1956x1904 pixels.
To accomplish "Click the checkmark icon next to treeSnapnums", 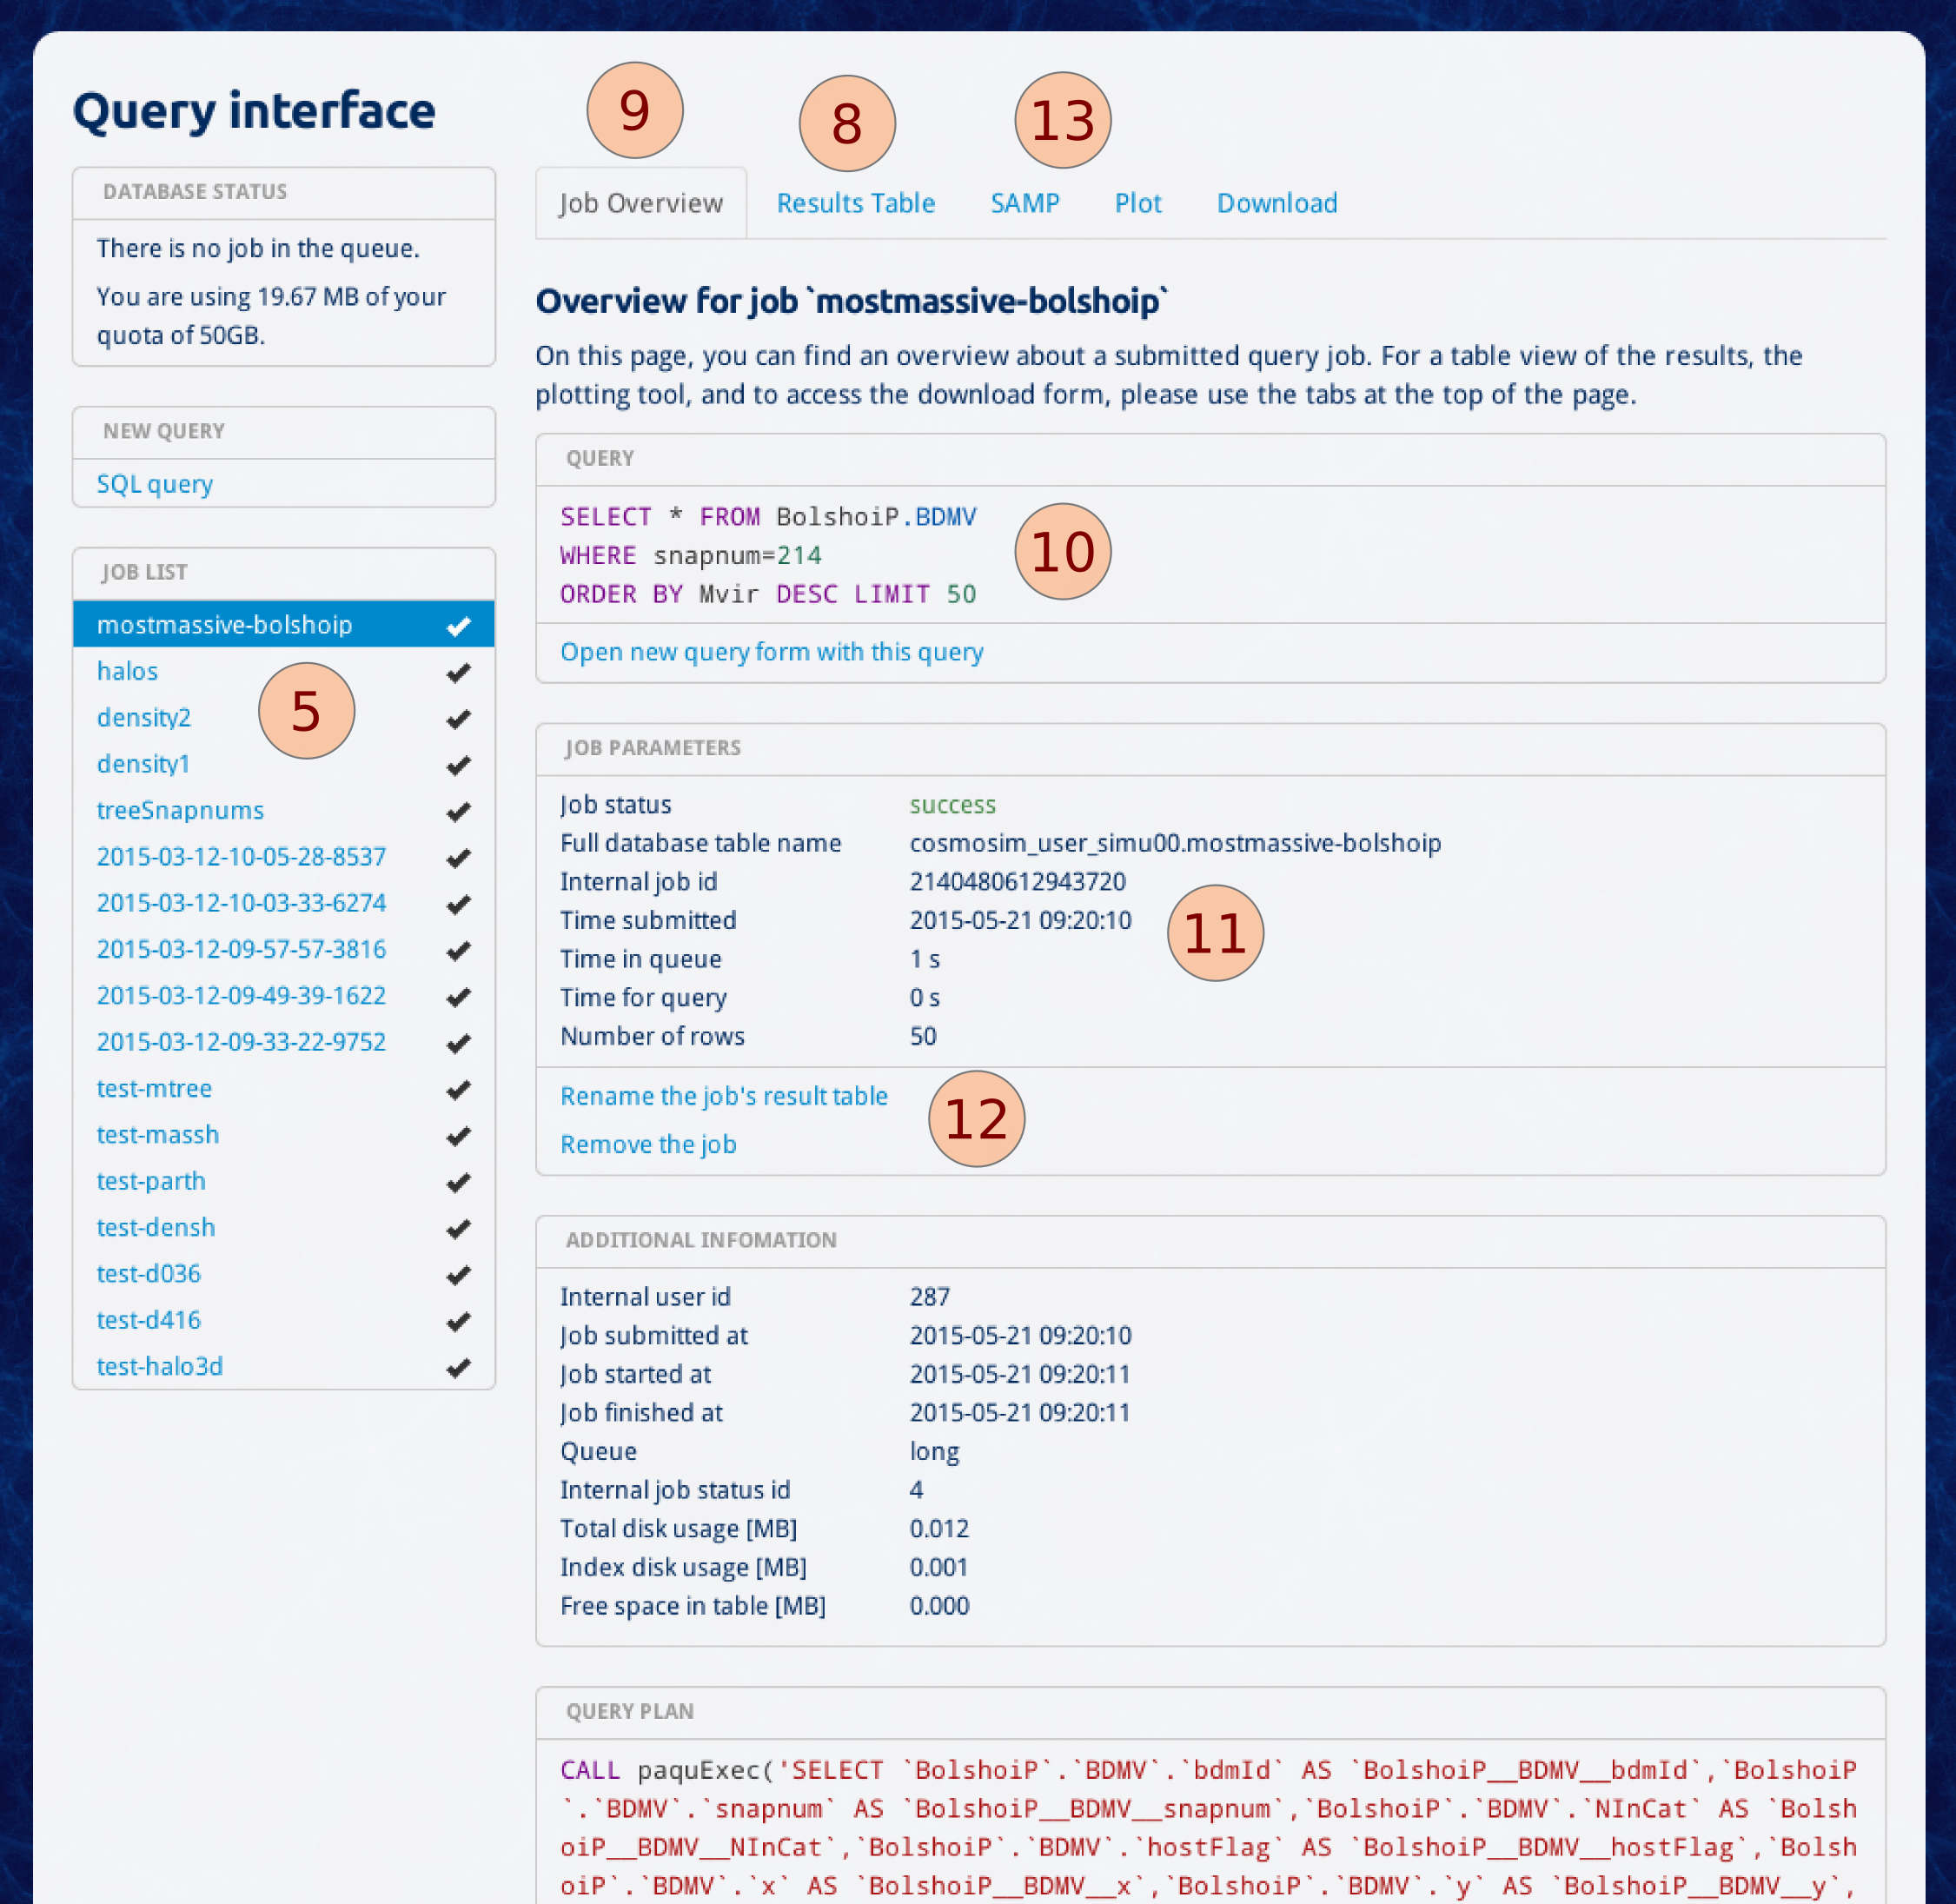I will (459, 811).
